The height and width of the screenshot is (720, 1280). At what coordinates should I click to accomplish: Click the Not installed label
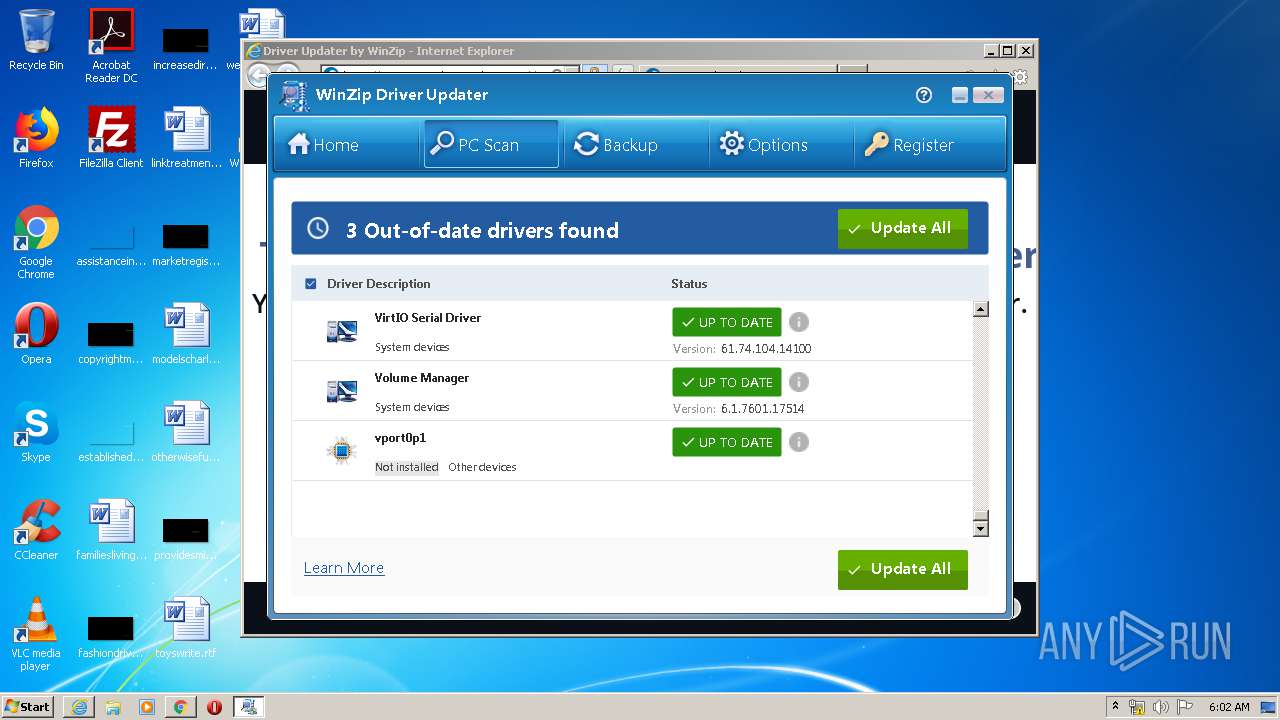(x=407, y=467)
